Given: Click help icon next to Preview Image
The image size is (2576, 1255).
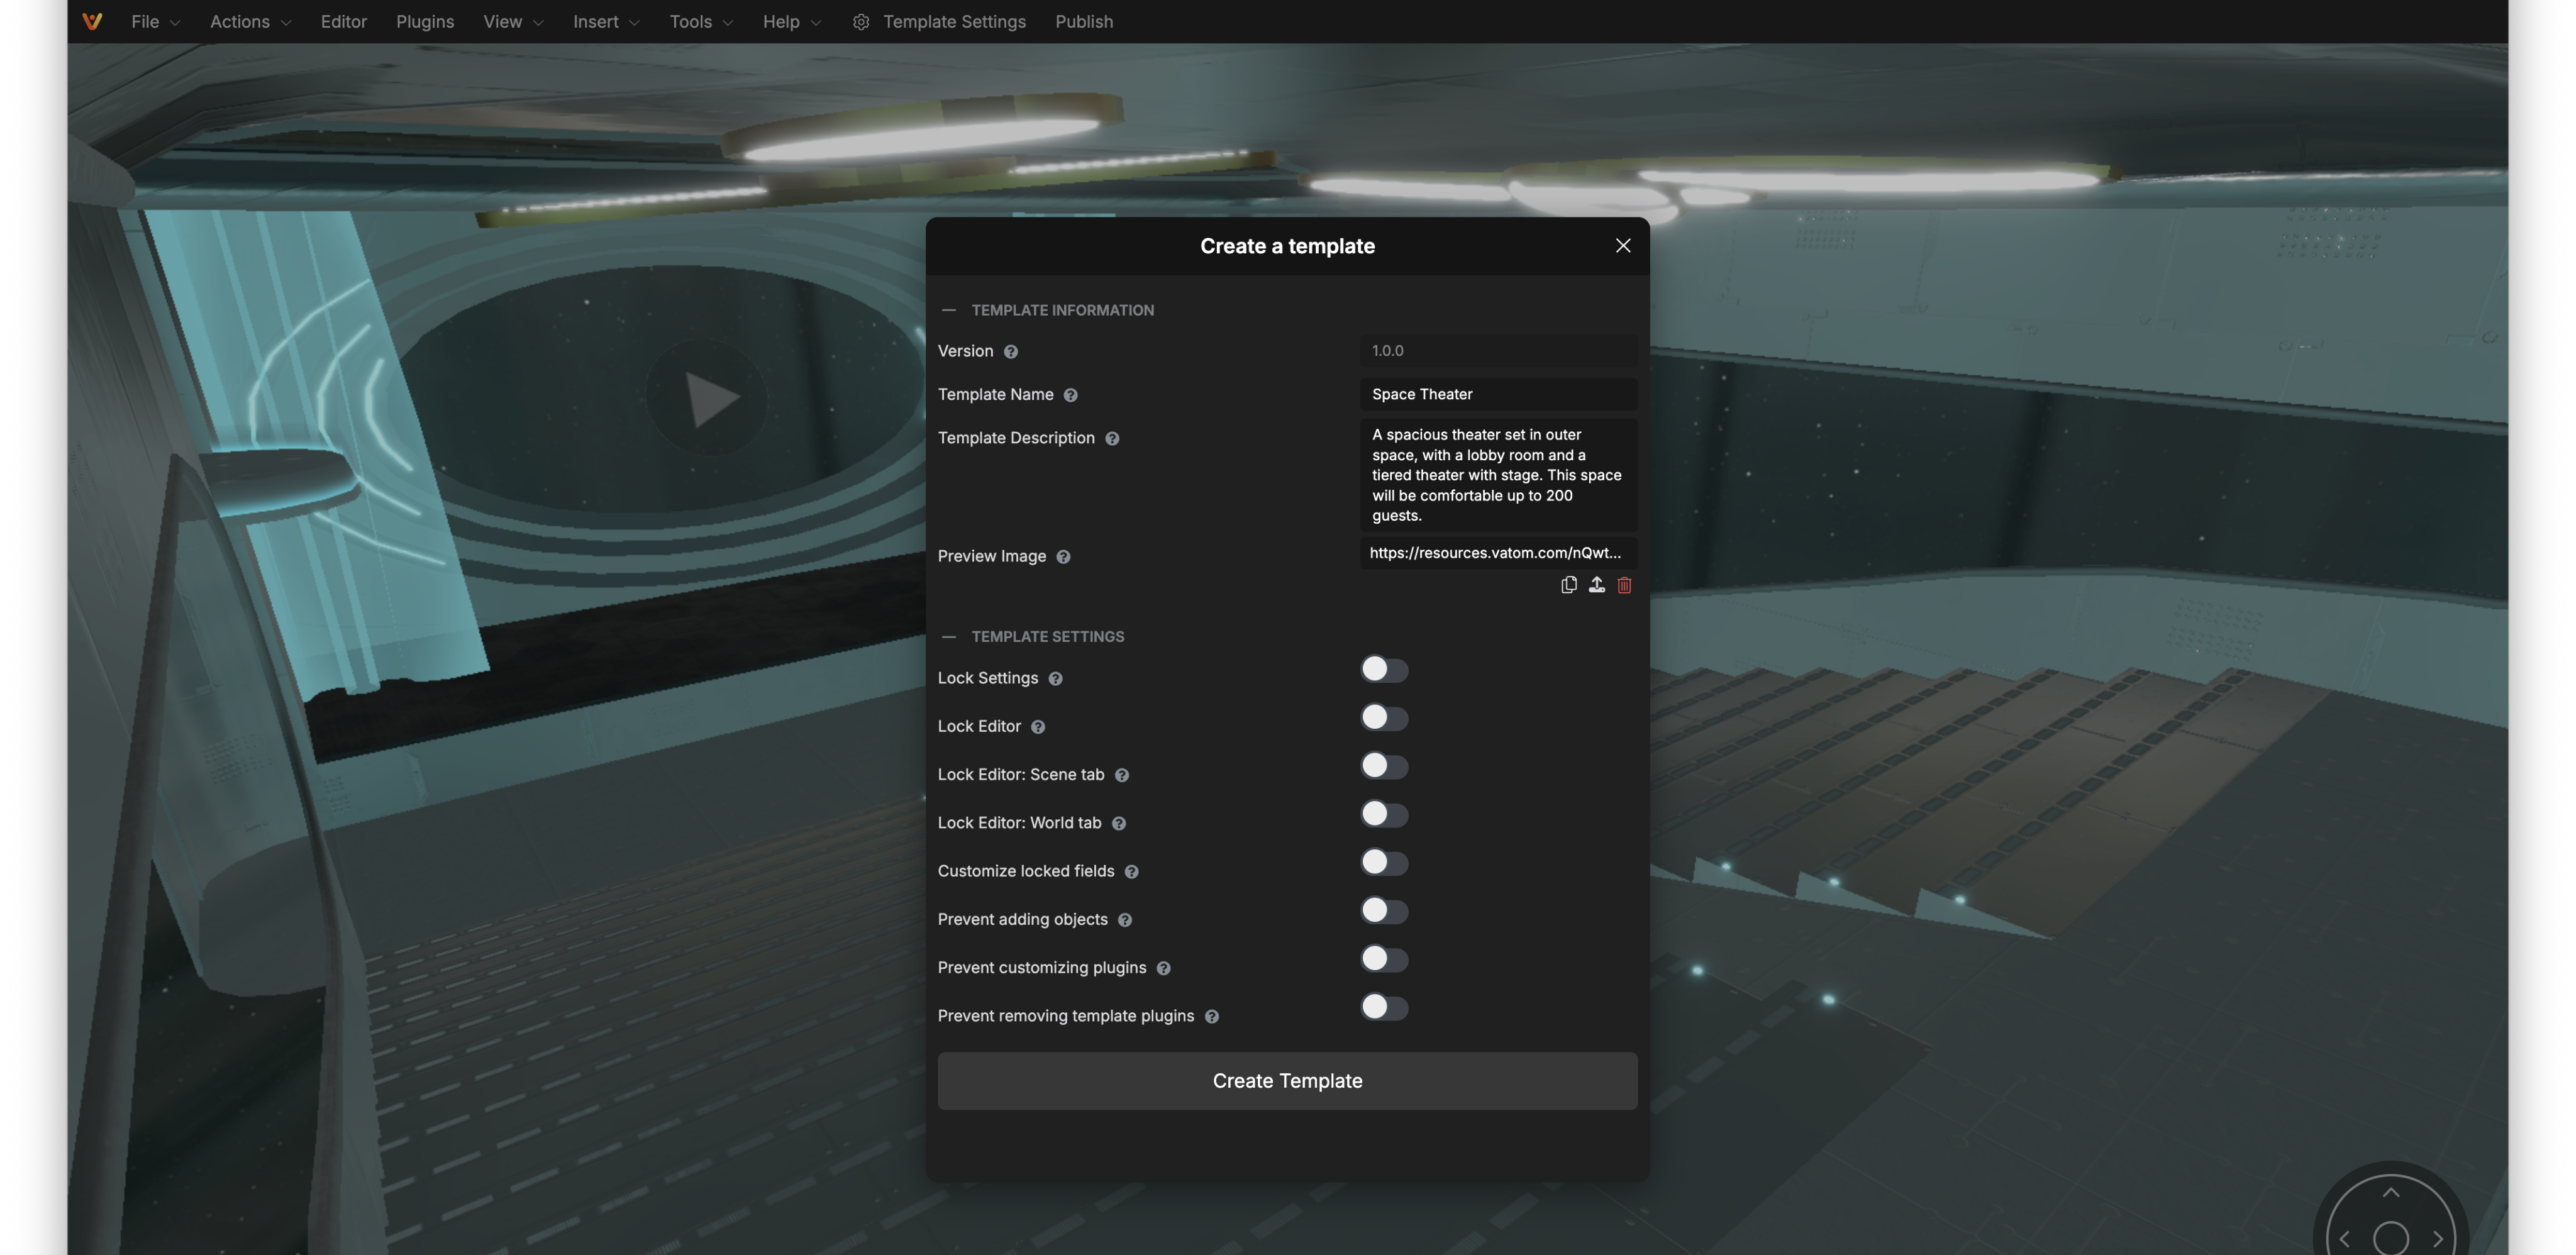Looking at the screenshot, I should (x=1064, y=557).
